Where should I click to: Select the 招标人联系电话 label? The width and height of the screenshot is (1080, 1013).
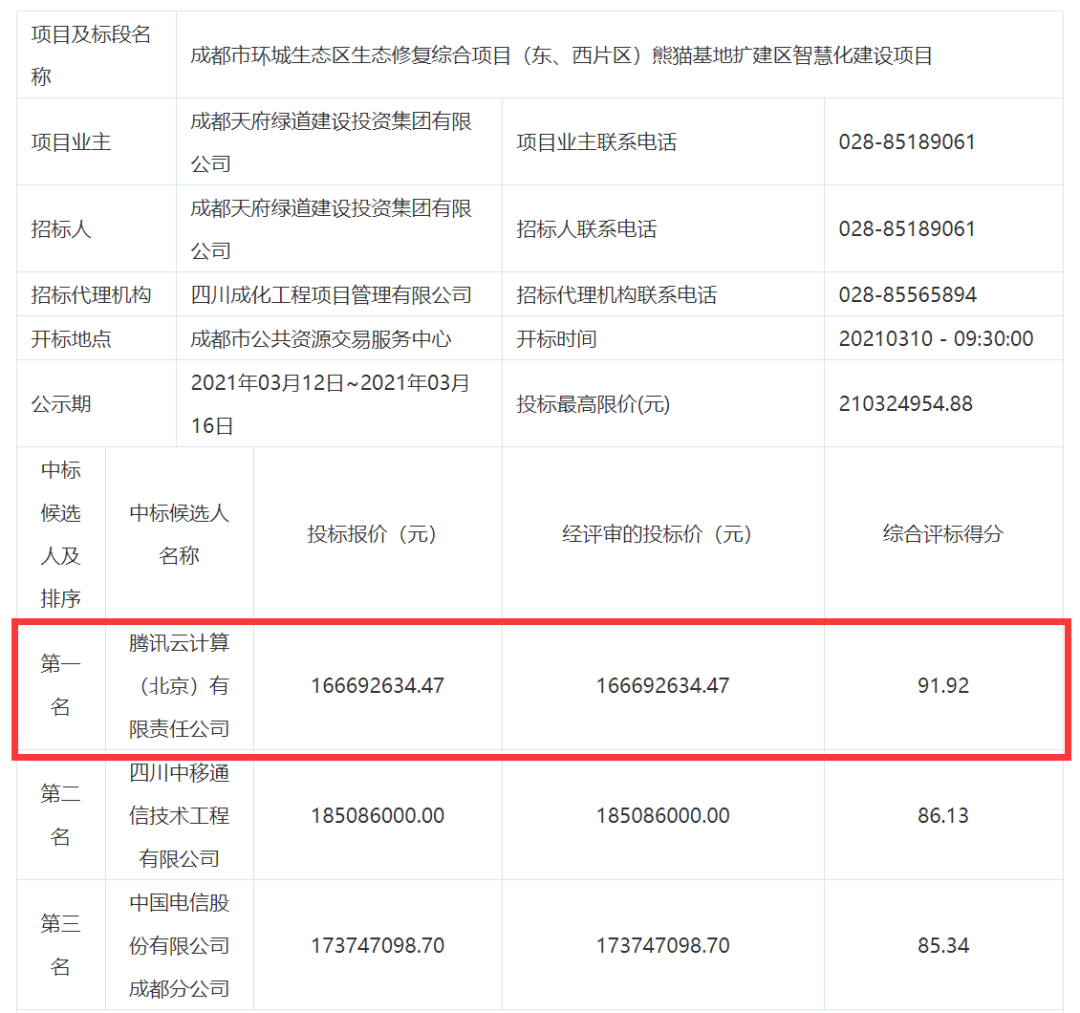click(x=587, y=229)
